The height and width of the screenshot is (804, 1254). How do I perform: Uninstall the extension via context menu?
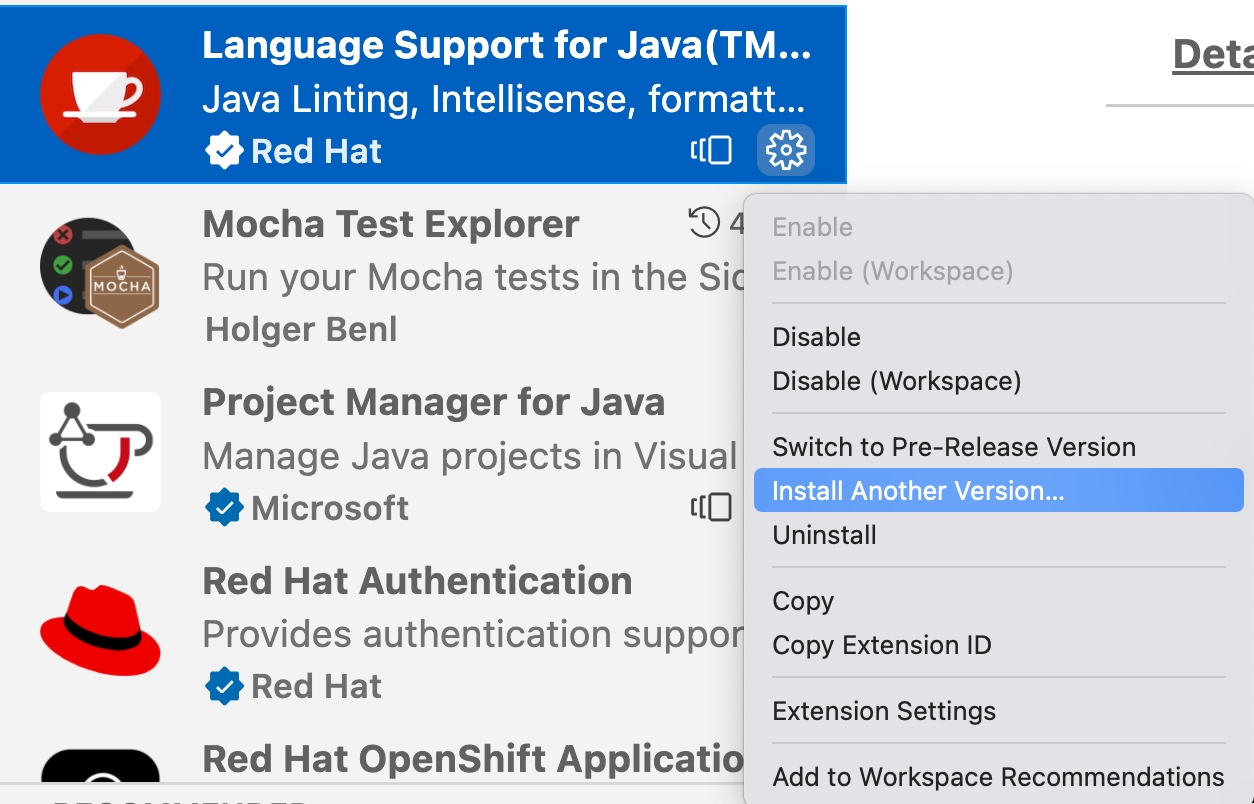pos(825,535)
